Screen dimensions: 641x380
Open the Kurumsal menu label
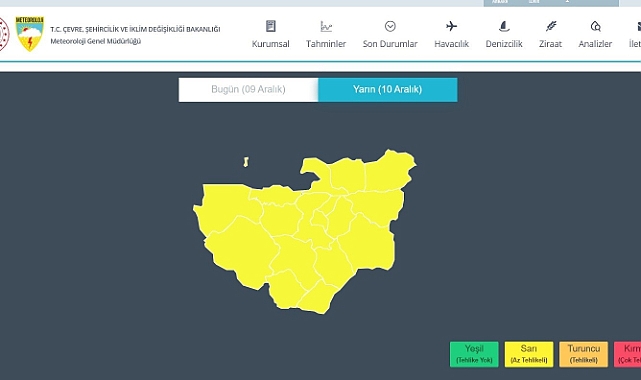271,44
